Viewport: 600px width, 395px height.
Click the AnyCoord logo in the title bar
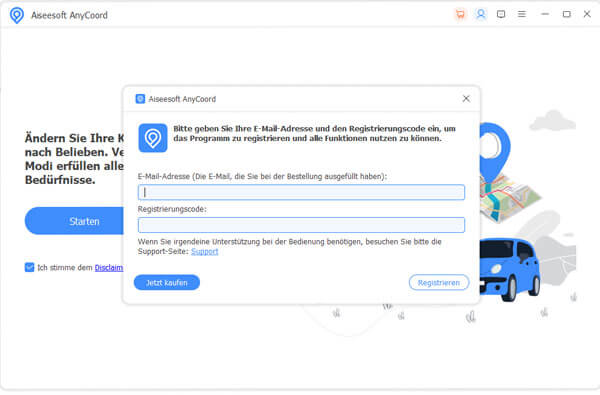pos(16,15)
